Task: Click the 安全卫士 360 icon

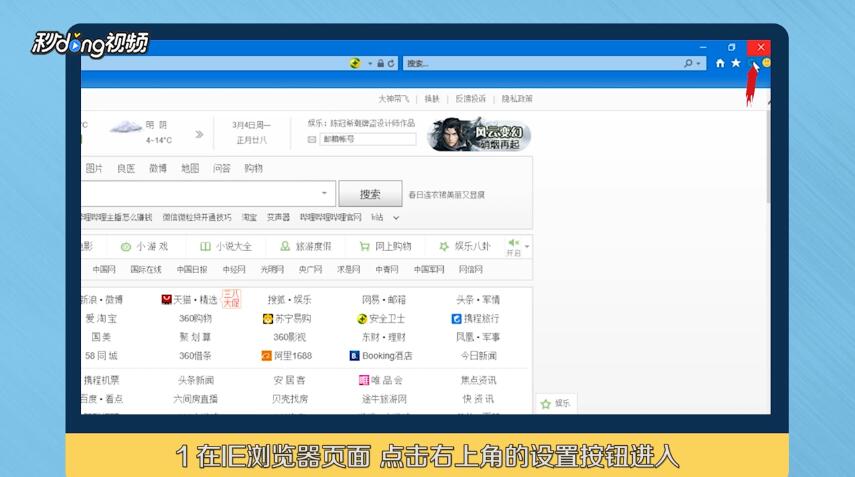Action: [362, 318]
